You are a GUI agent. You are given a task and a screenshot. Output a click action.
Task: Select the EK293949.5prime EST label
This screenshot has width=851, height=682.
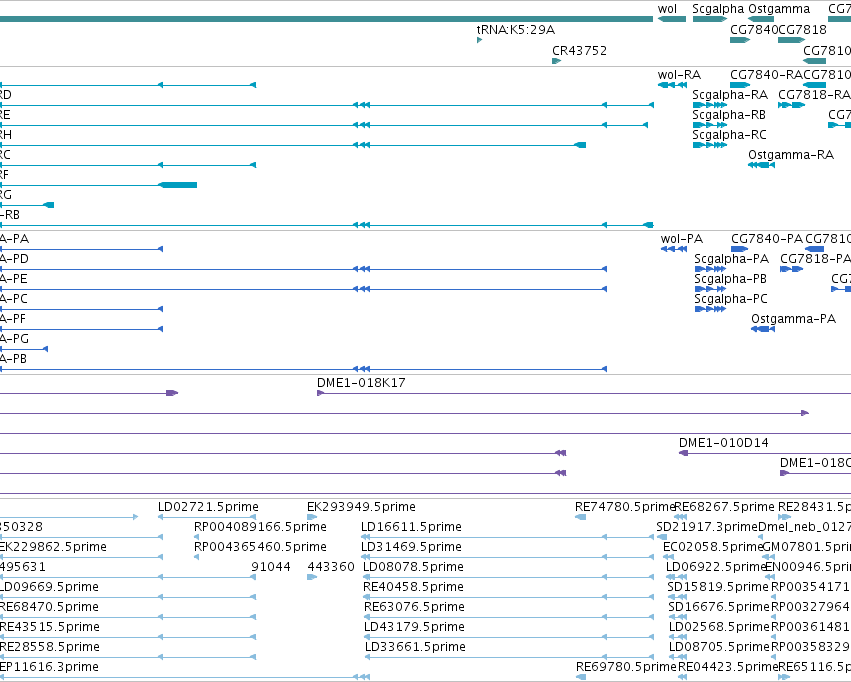361,507
